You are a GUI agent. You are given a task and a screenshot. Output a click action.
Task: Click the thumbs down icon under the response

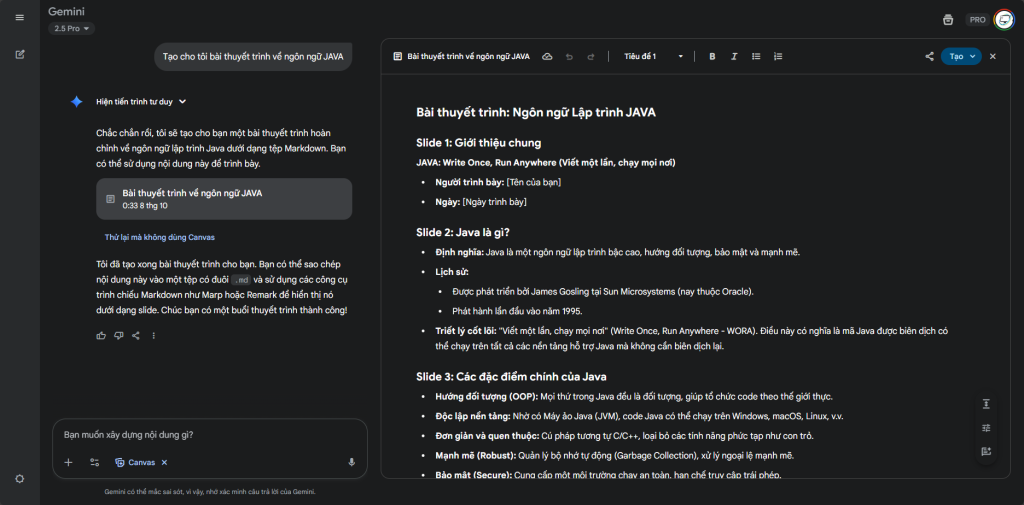pos(119,336)
